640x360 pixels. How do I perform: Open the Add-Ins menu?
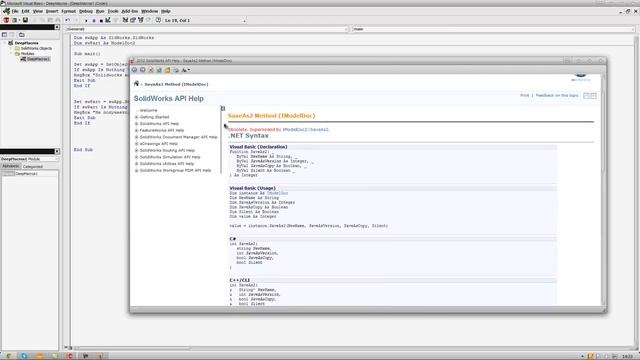130,11
